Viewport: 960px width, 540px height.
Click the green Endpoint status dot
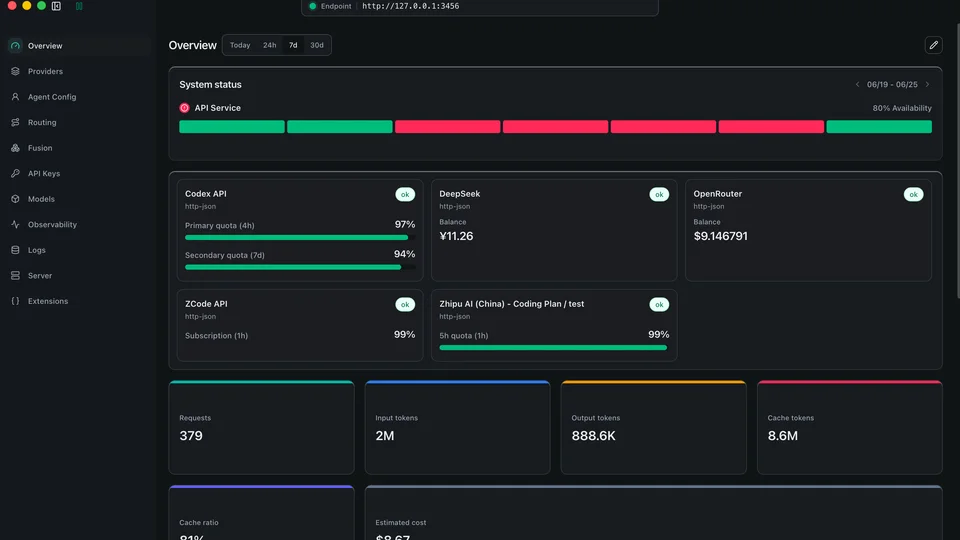click(313, 6)
